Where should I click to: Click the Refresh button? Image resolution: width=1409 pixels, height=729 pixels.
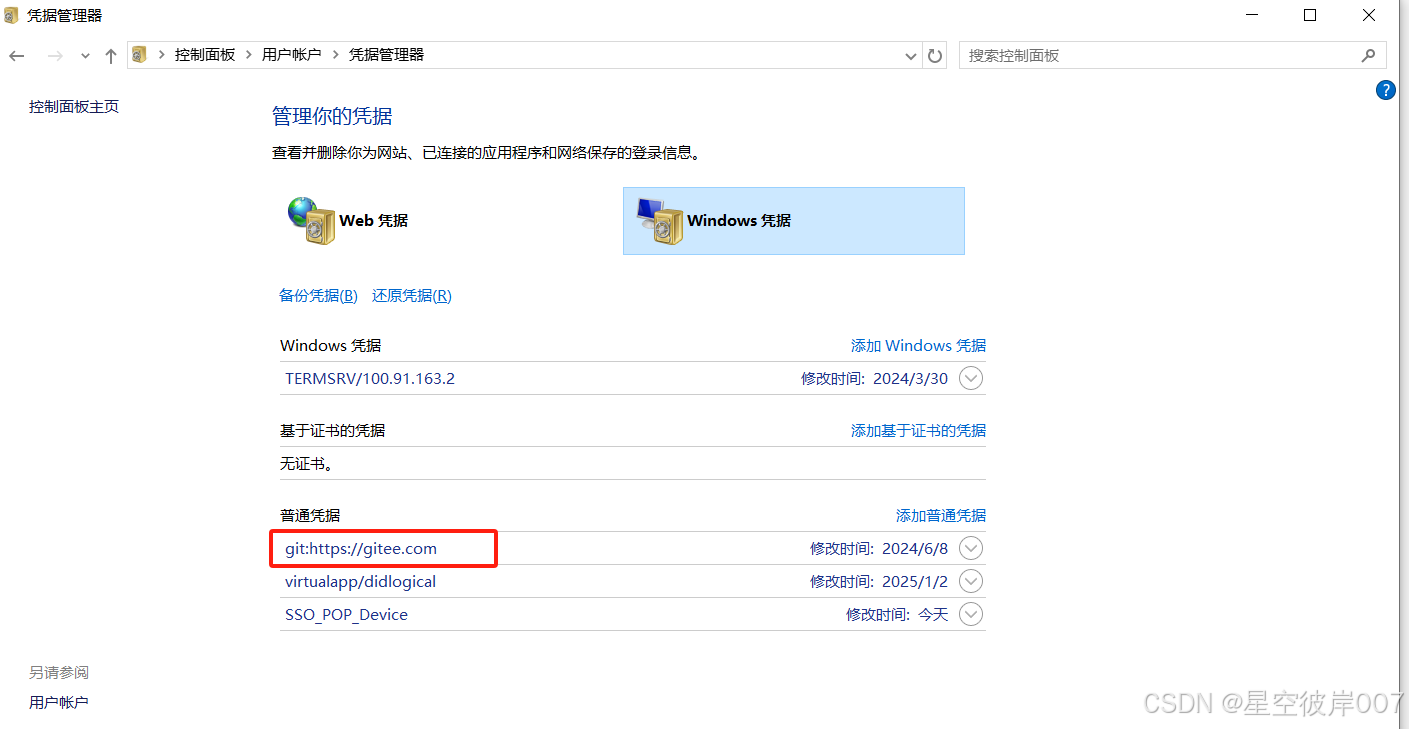tap(935, 56)
